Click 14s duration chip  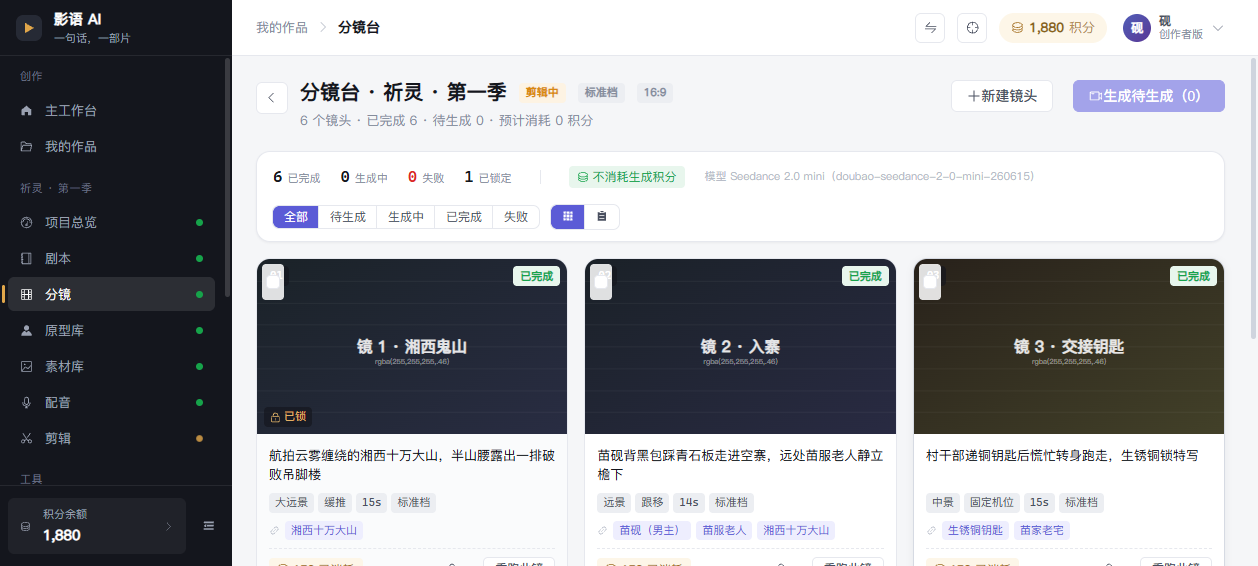pos(687,503)
